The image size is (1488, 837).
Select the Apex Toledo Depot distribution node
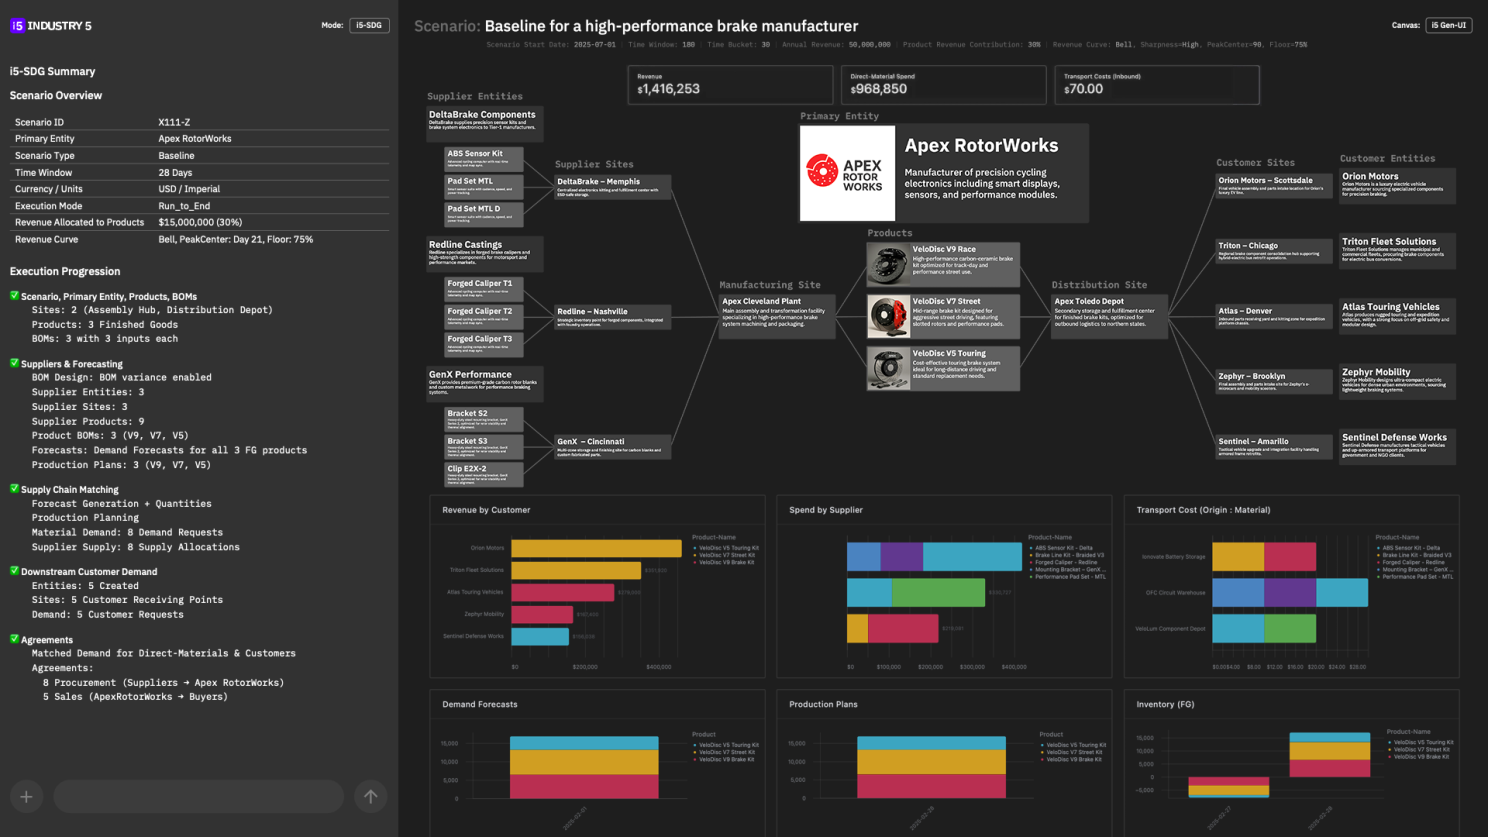1108,315
